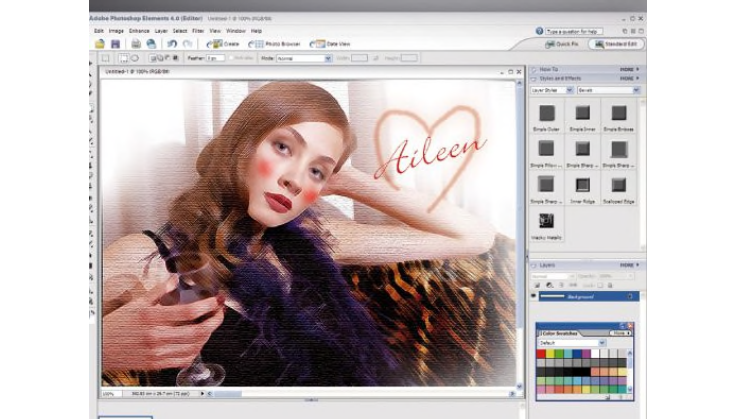
Task: Open the Mode dropdown in options bar
Action: tap(304, 58)
